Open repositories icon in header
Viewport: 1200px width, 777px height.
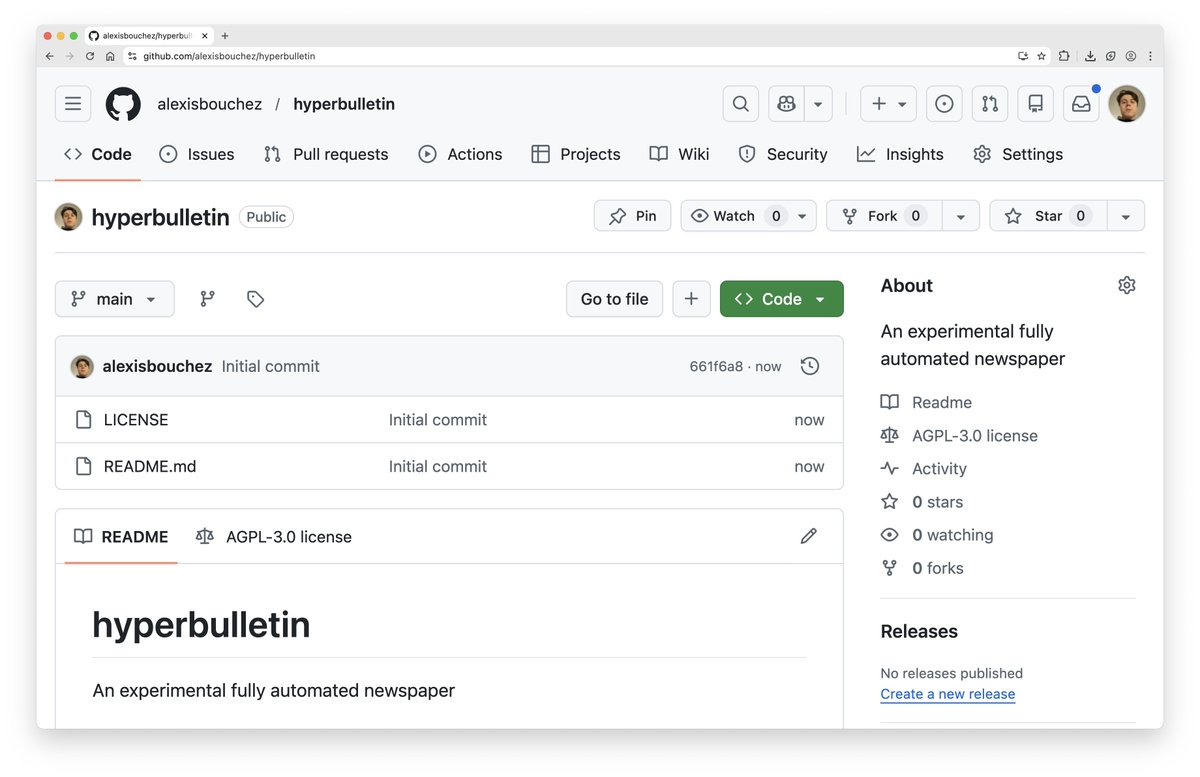coord(1036,104)
